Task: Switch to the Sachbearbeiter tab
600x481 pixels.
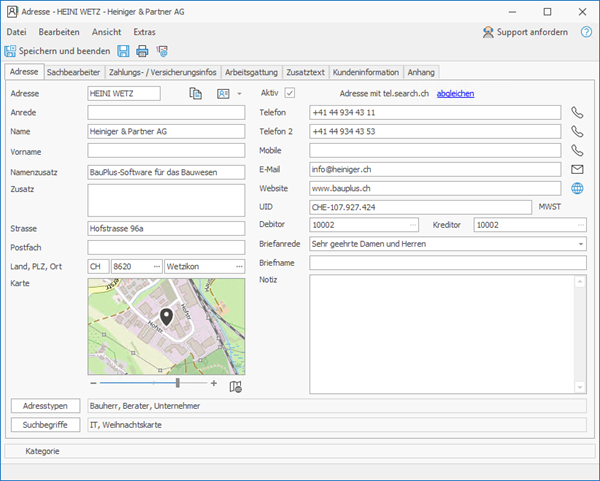Action: point(74,72)
